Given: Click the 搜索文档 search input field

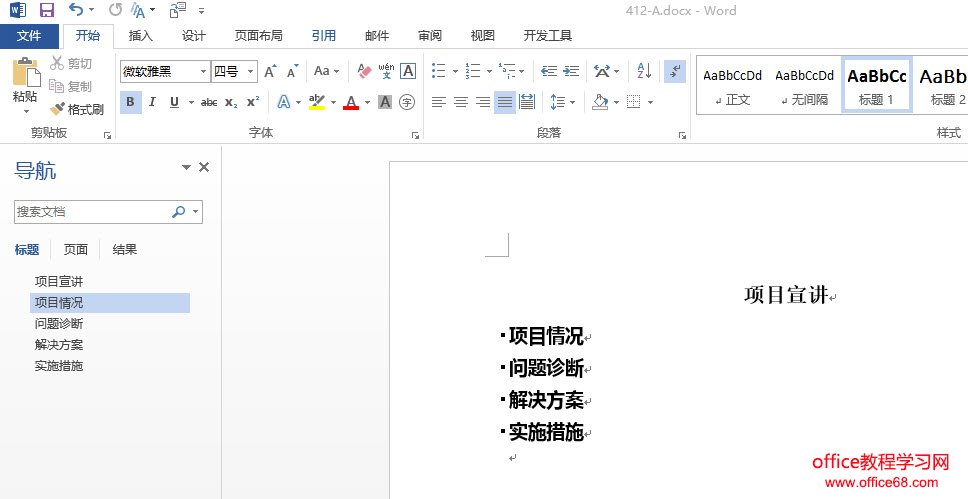Looking at the screenshot, I should 90,212.
